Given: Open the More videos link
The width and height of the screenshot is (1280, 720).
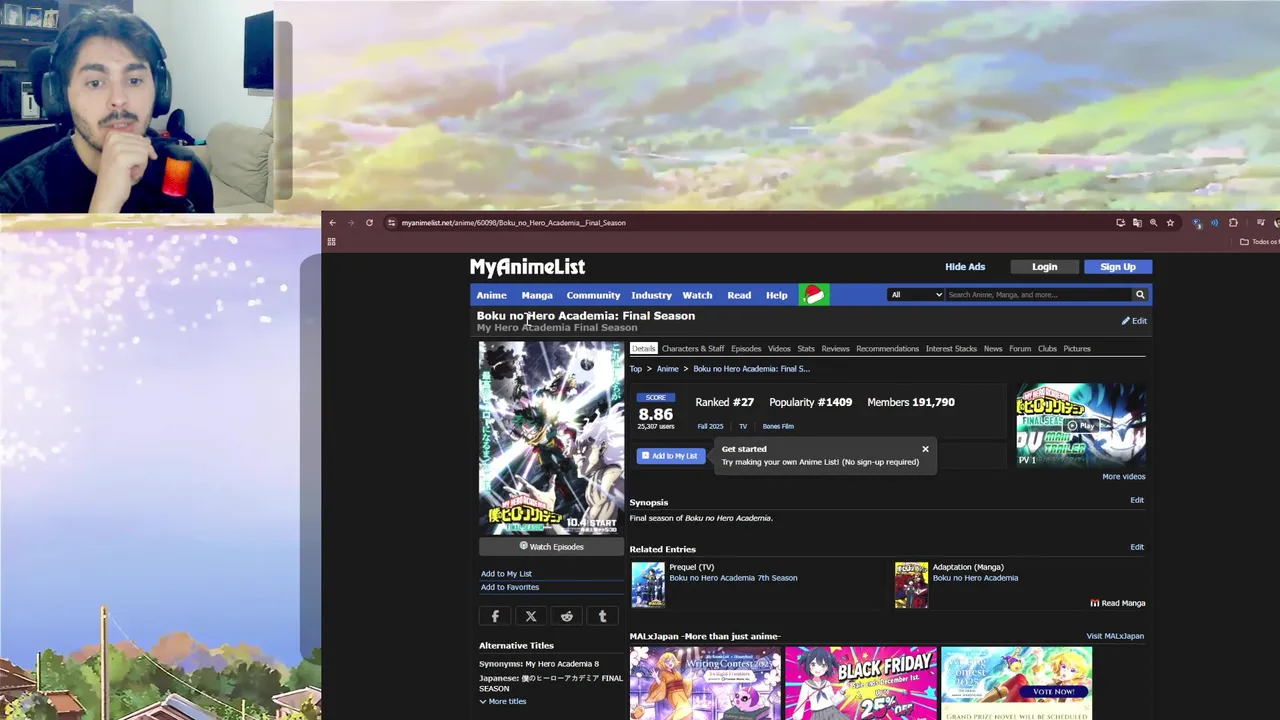Looking at the screenshot, I should [1124, 477].
